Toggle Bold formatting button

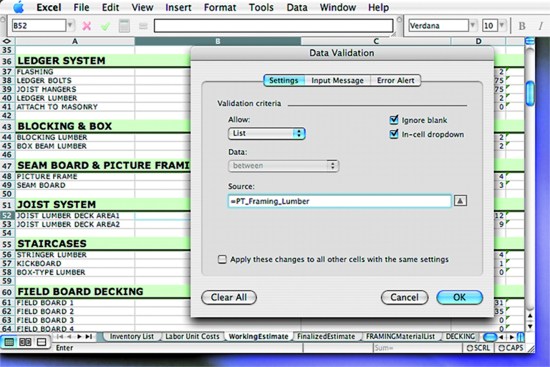point(522,26)
